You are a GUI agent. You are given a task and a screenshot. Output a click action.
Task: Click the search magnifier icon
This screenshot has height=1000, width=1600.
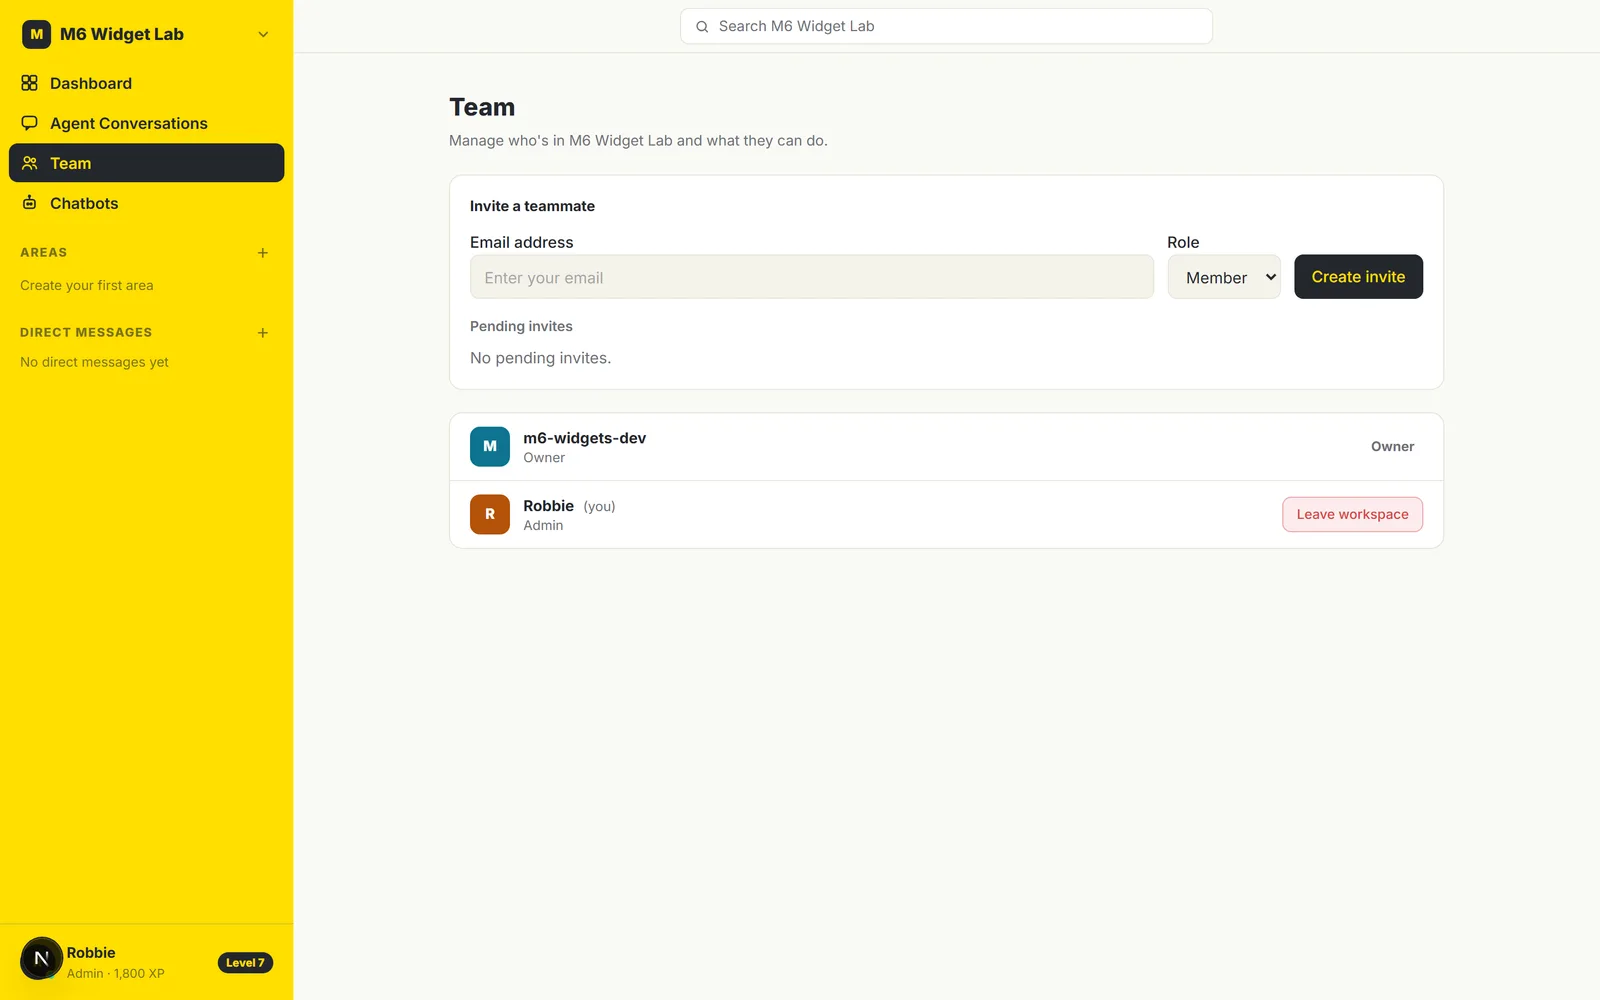702,27
